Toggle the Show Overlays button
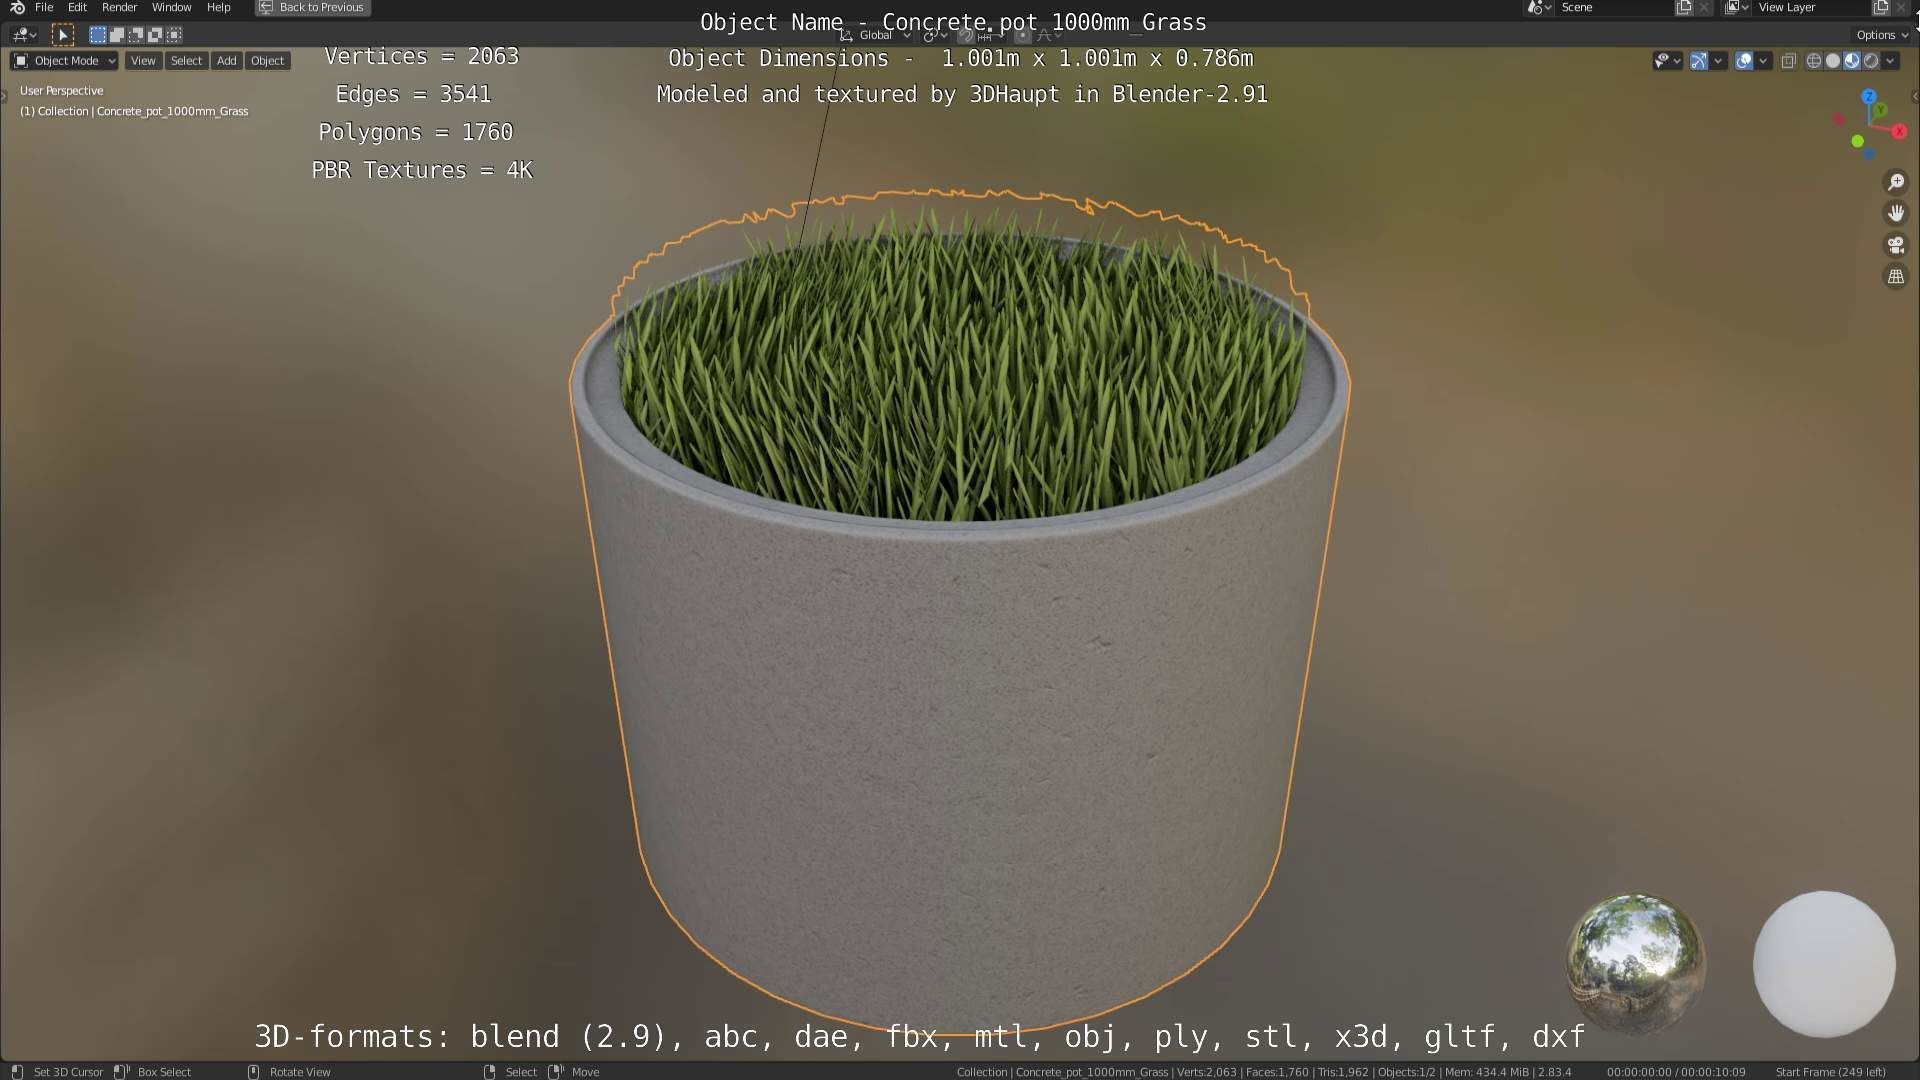Image resolution: width=1920 pixels, height=1080 pixels. click(x=1744, y=61)
